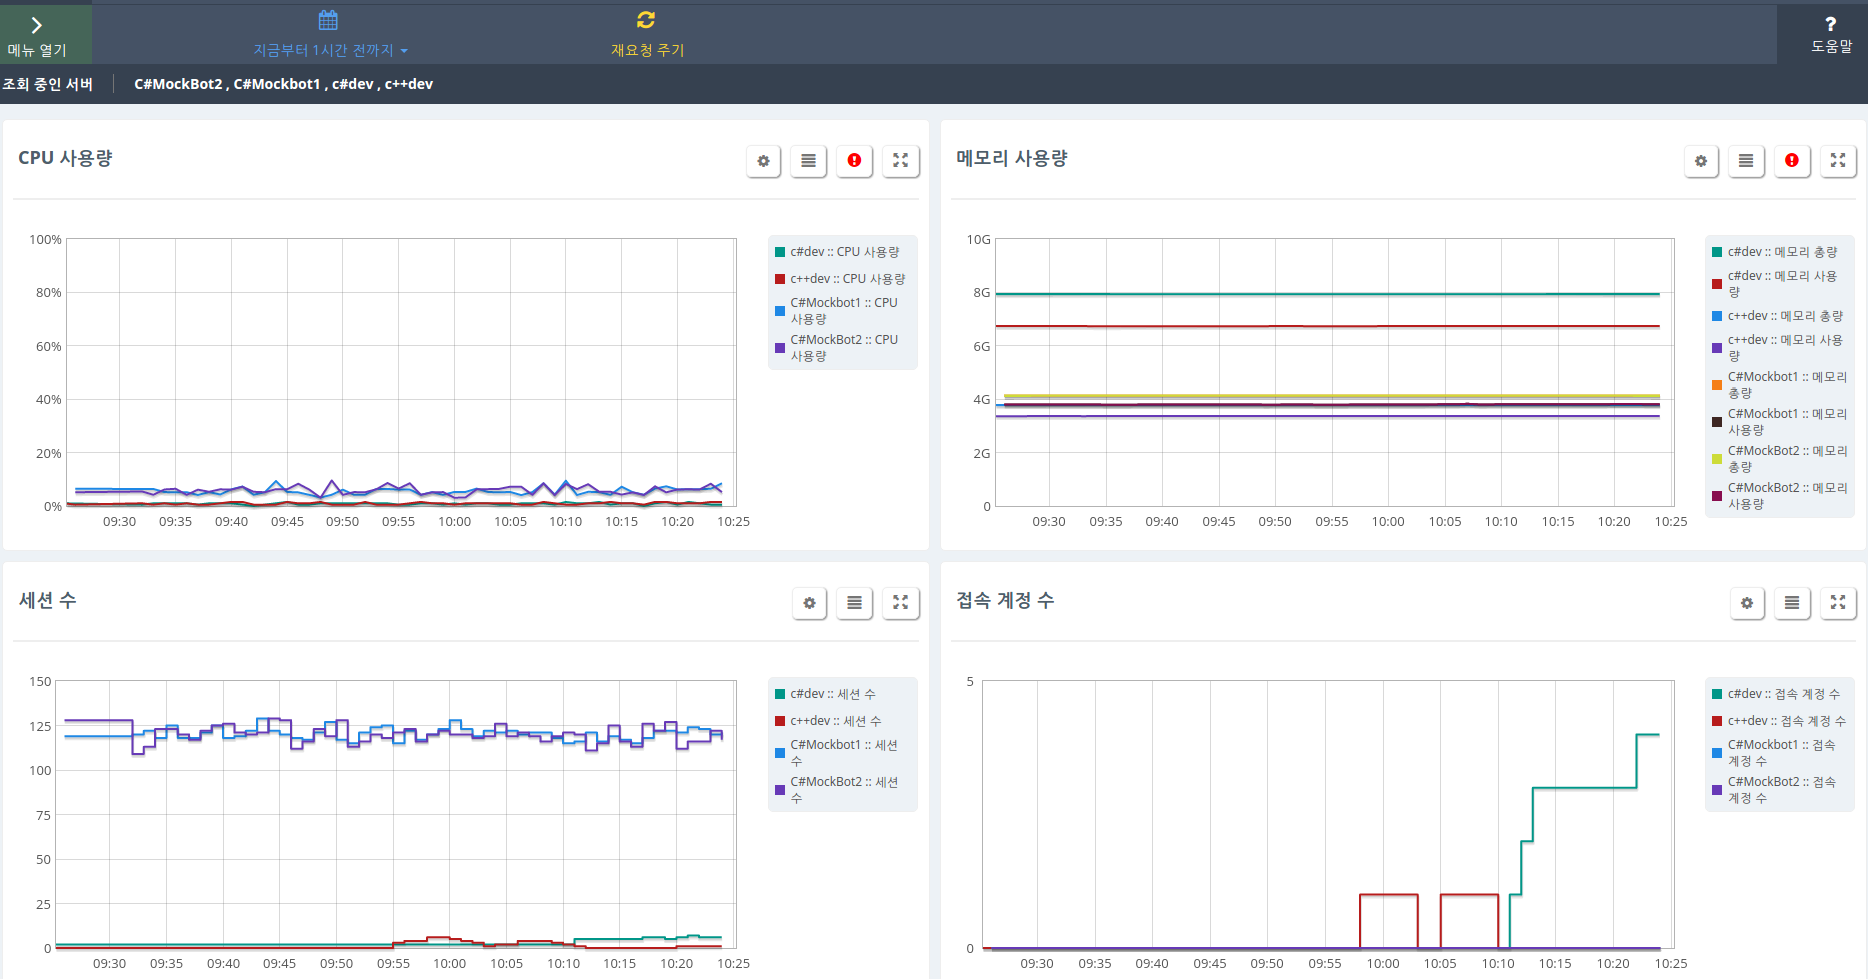1868x979 pixels.
Task: Click CPU 사용량 panel title
Action: [x=65, y=158]
